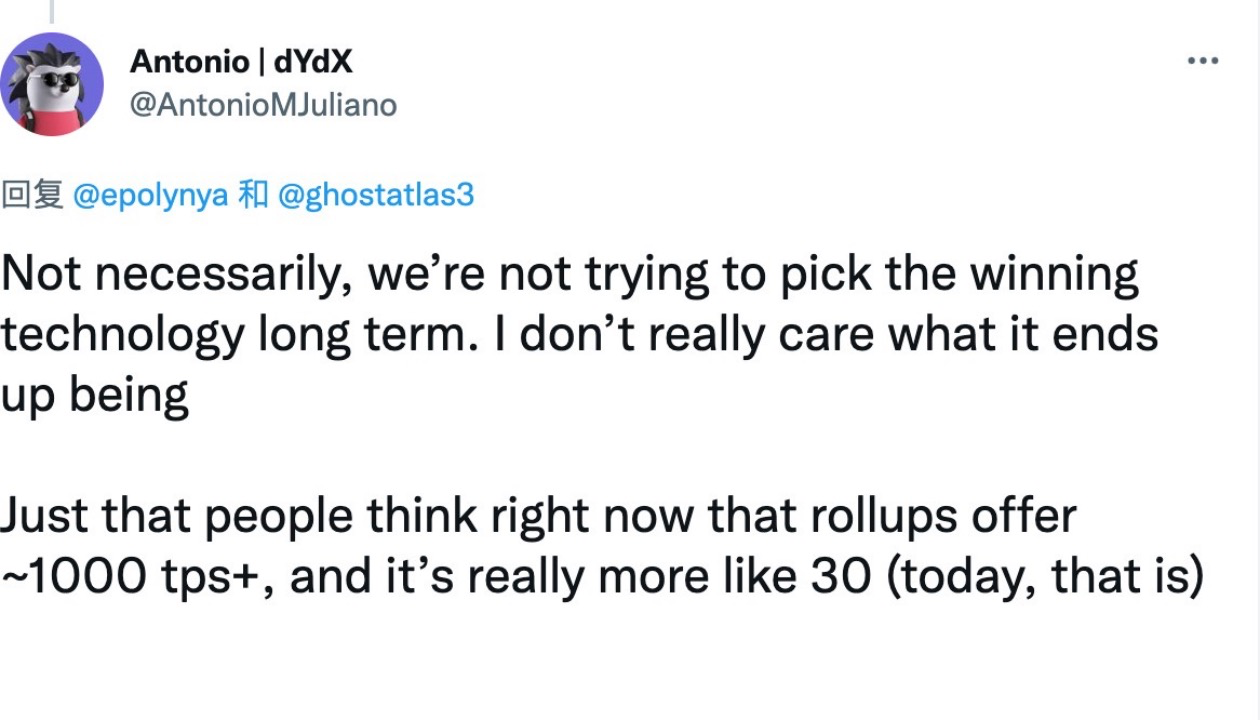Visit the @AntonioMJuliano handle

[263, 104]
